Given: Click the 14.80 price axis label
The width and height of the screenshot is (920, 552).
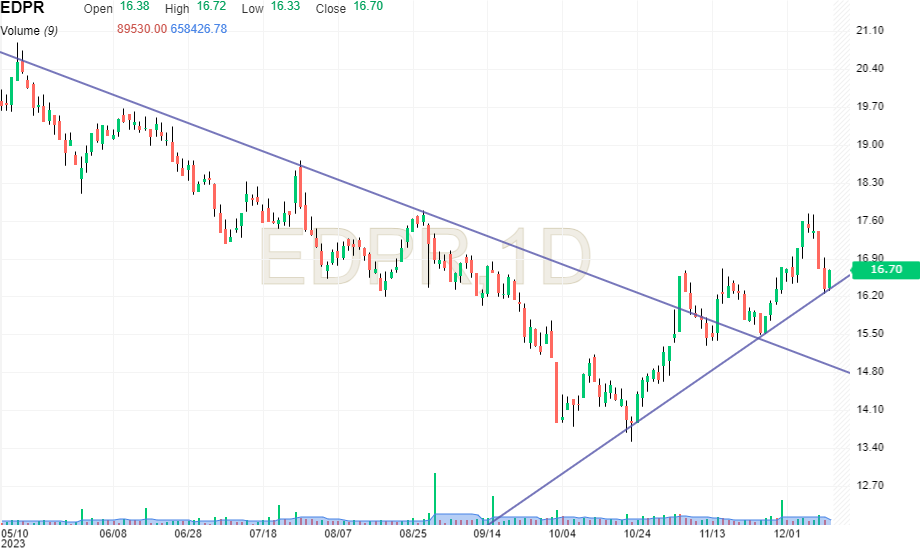Looking at the screenshot, I should point(870,371).
